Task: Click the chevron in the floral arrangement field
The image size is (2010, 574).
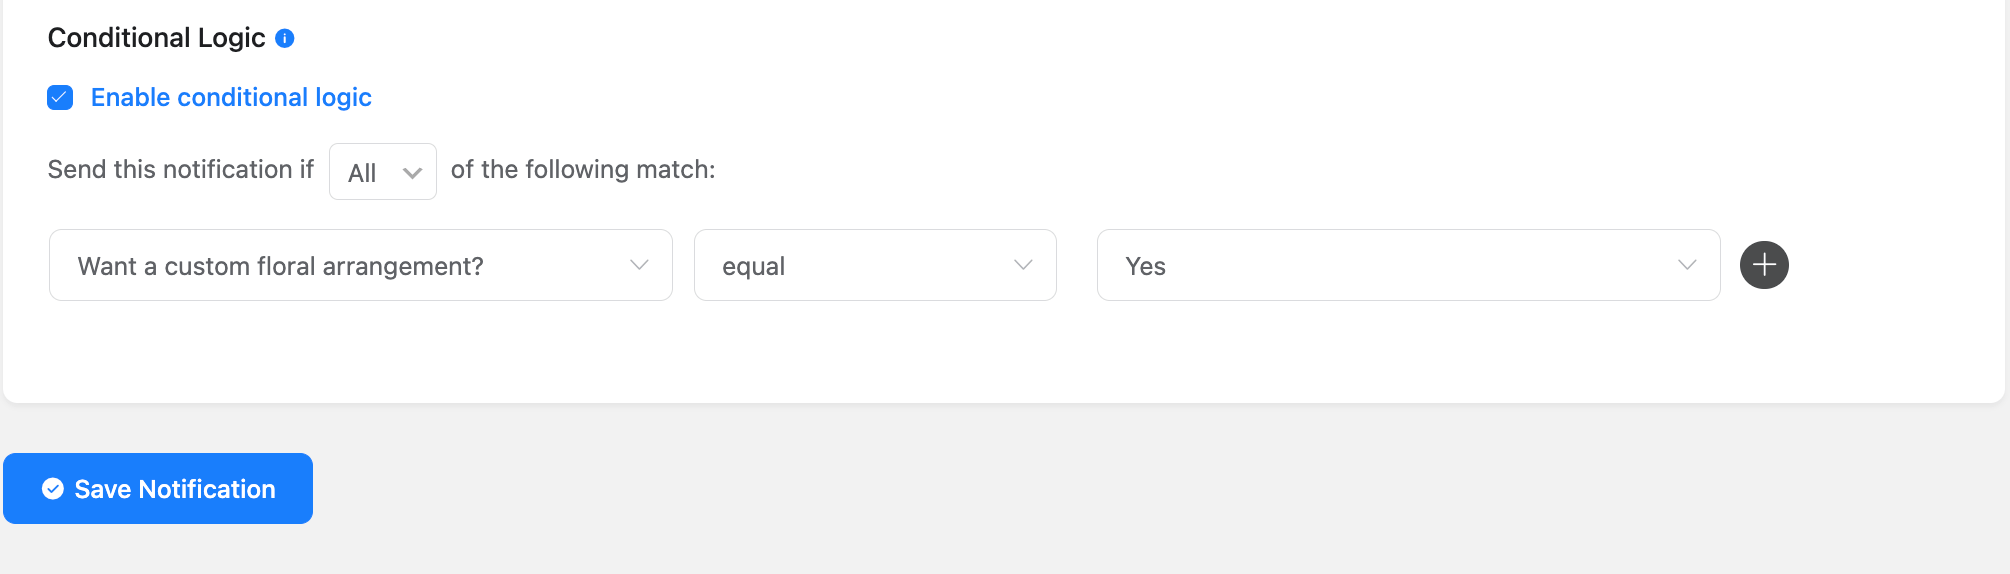Action: pos(639,265)
